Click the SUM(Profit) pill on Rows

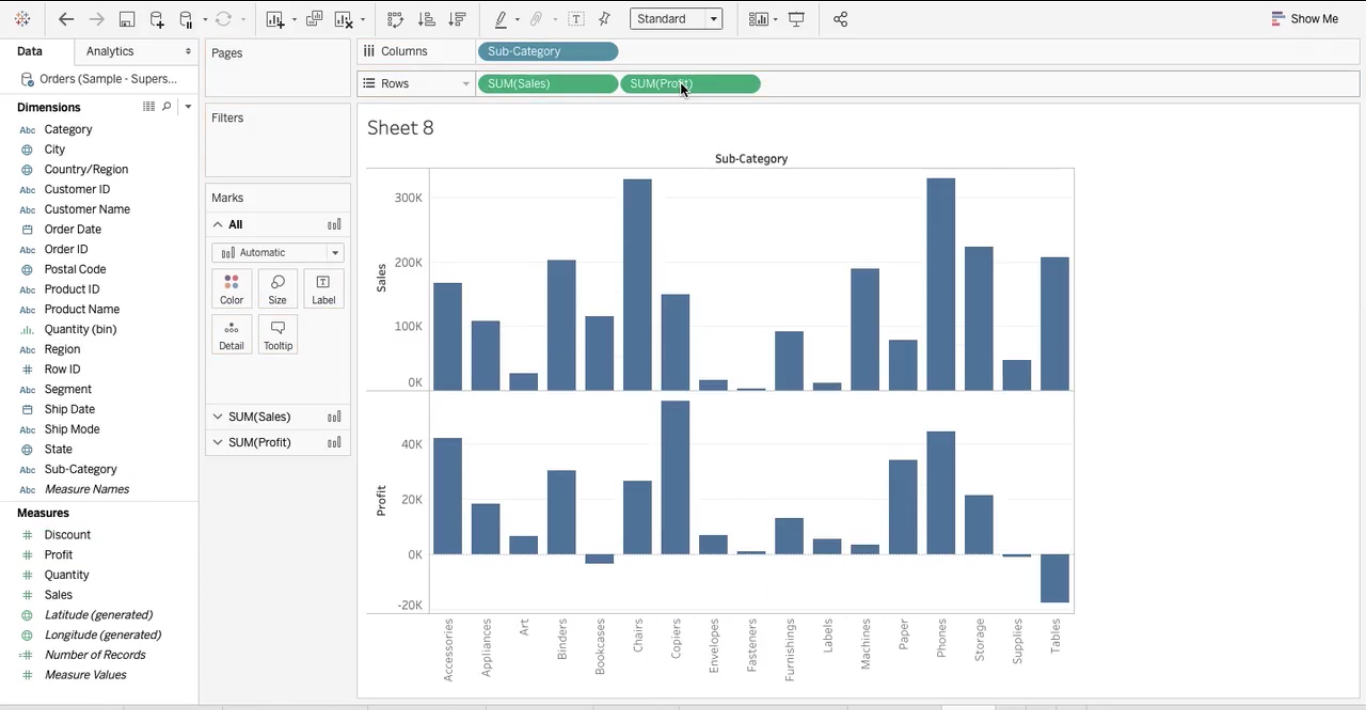(x=689, y=84)
